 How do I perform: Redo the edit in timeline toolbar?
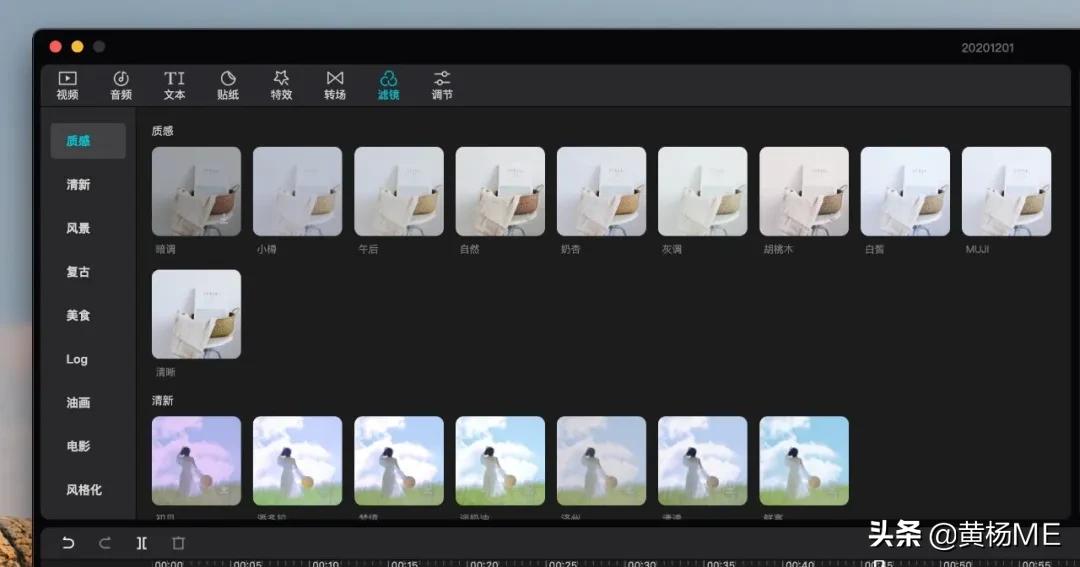(105, 543)
